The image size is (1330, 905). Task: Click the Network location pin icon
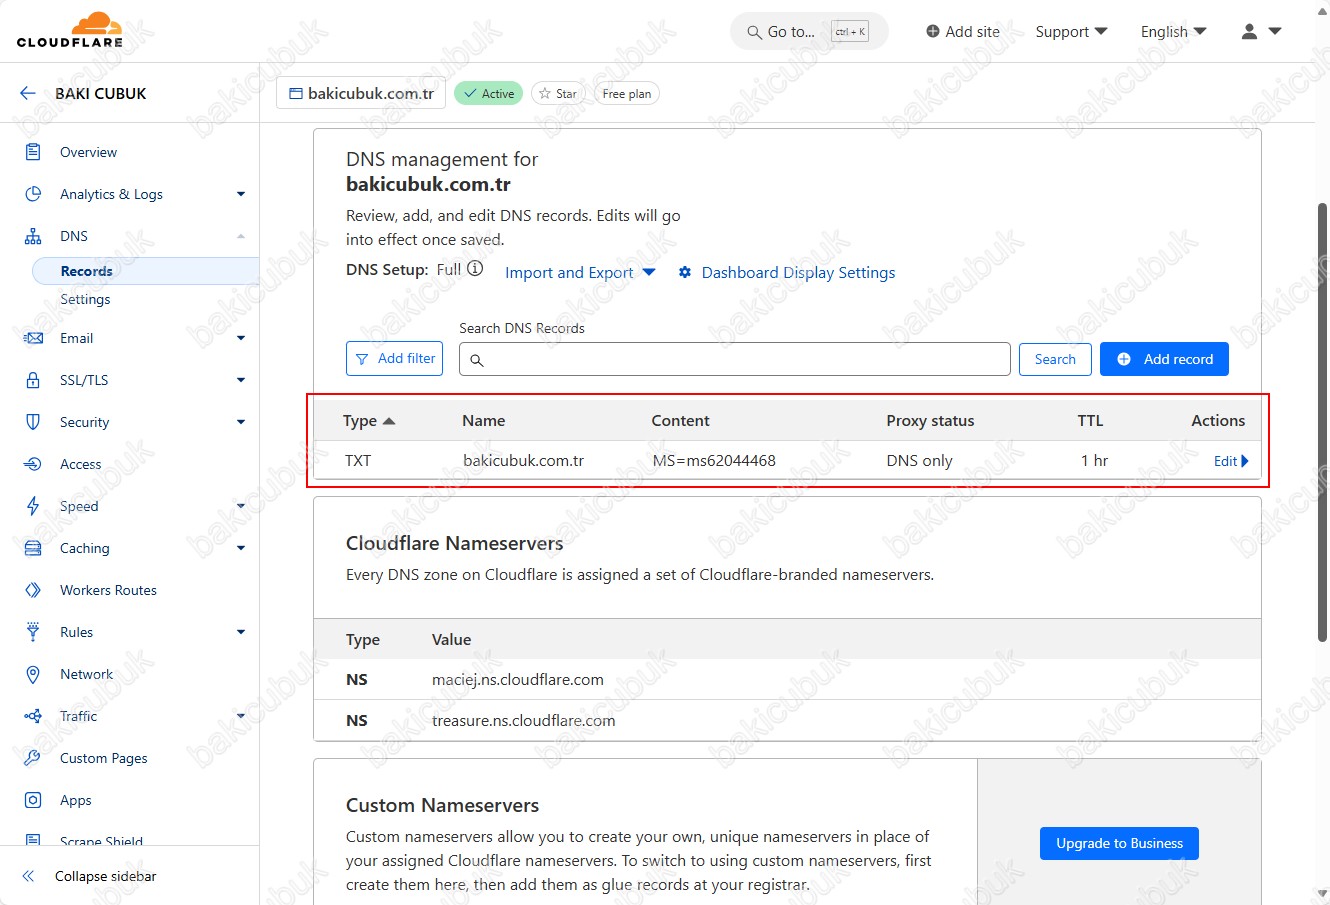[33, 674]
